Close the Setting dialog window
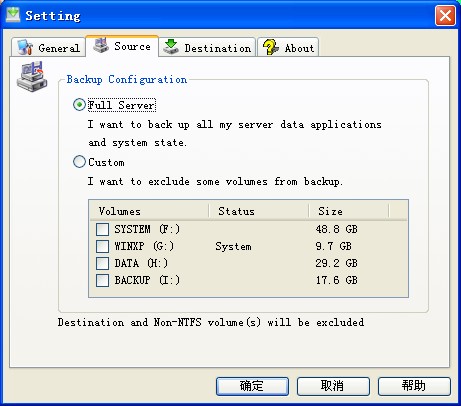Image resolution: width=461 pixels, height=406 pixels. coord(445,15)
